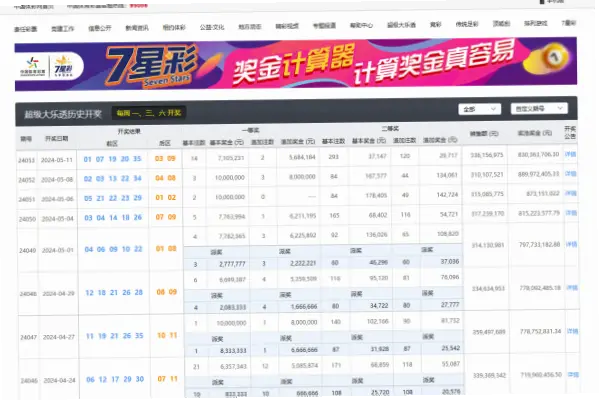Select the date cell 2024-05-06
The height and width of the screenshot is (401, 599).
click(57, 199)
